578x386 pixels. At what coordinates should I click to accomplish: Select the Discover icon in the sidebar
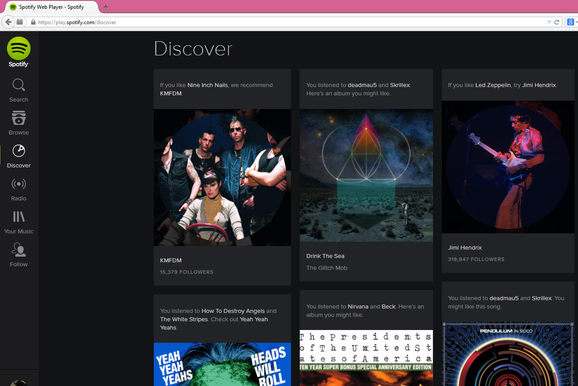click(x=18, y=151)
